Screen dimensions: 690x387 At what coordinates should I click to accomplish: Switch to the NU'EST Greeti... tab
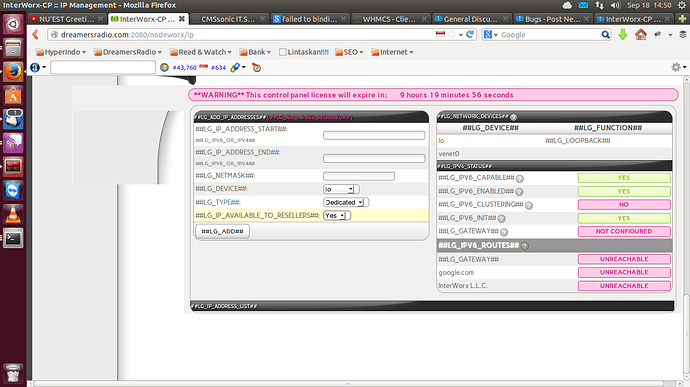(66, 19)
